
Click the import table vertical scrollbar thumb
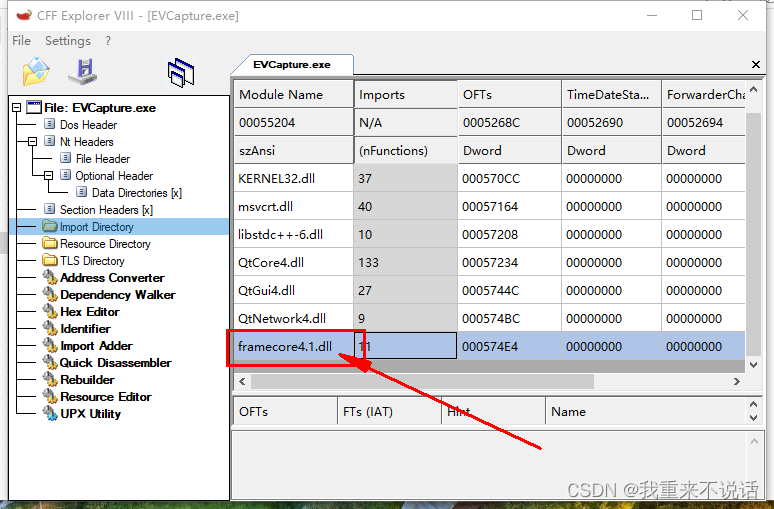(x=753, y=234)
